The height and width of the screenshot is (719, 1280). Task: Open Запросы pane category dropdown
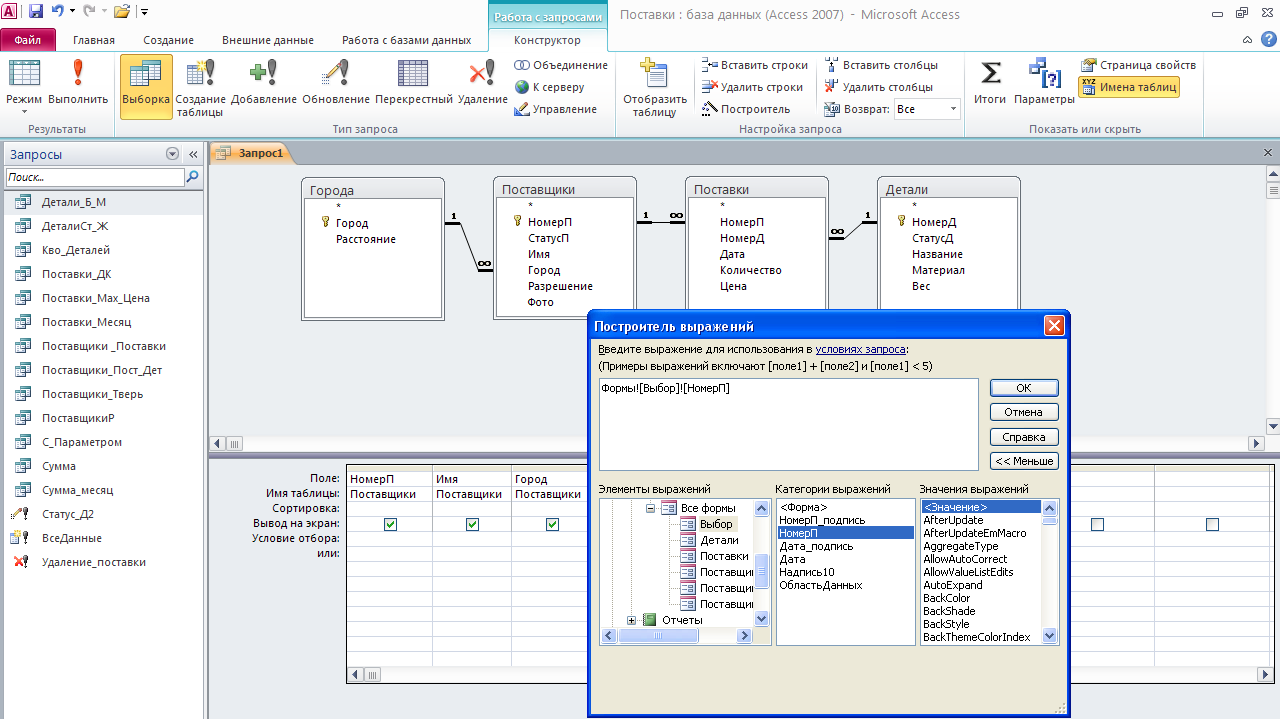tap(172, 154)
